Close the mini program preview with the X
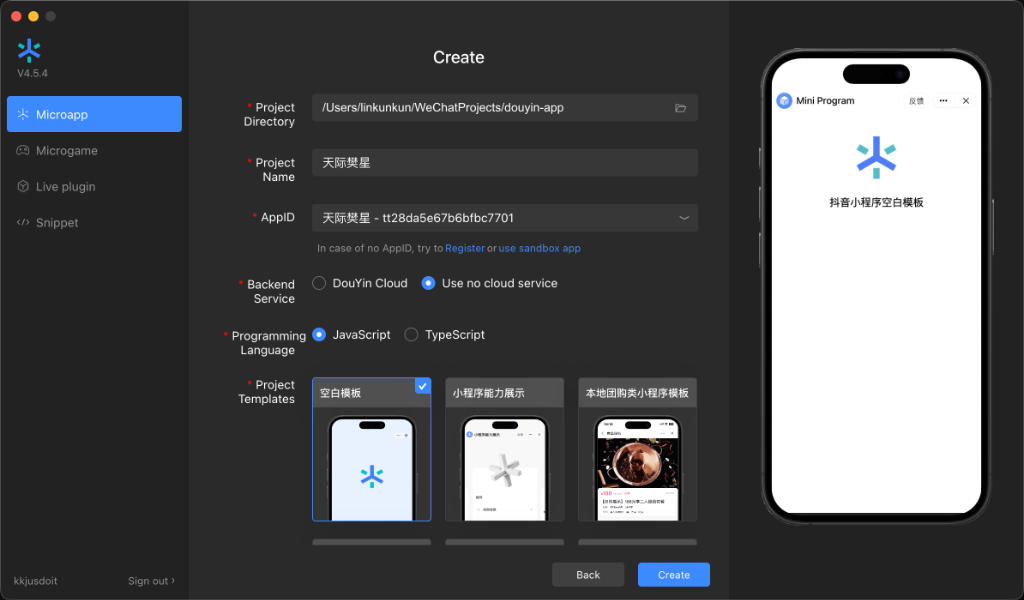This screenshot has height=600, width=1024. [x=966, y=101]
